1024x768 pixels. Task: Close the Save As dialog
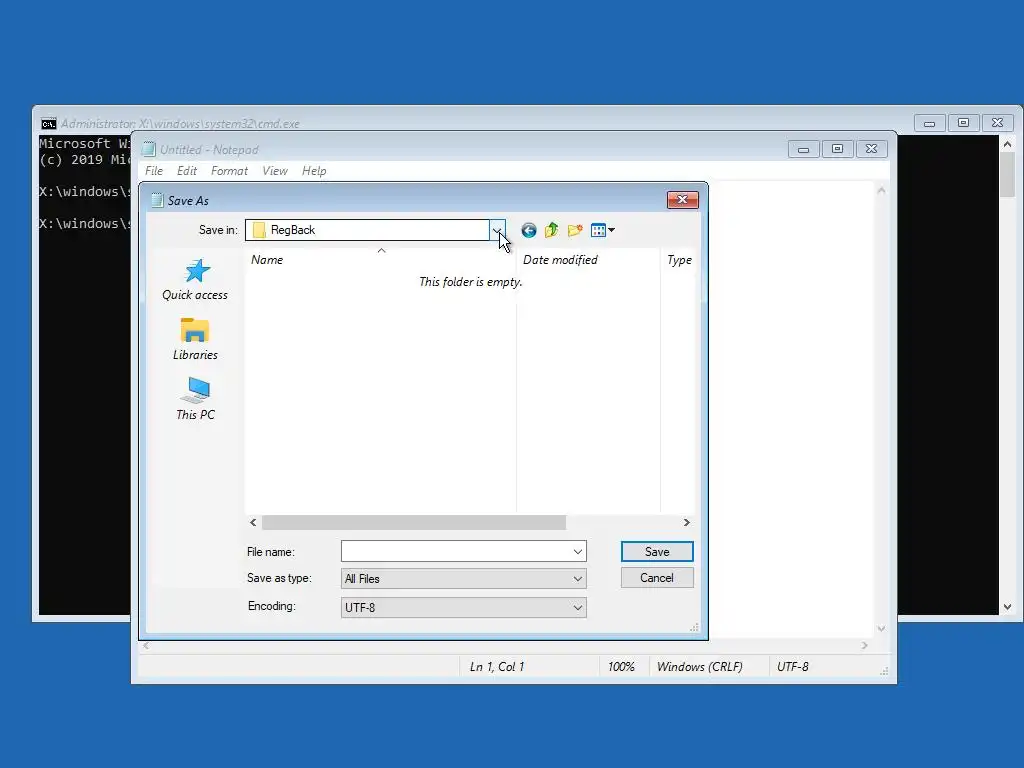[x=682, y=200]
